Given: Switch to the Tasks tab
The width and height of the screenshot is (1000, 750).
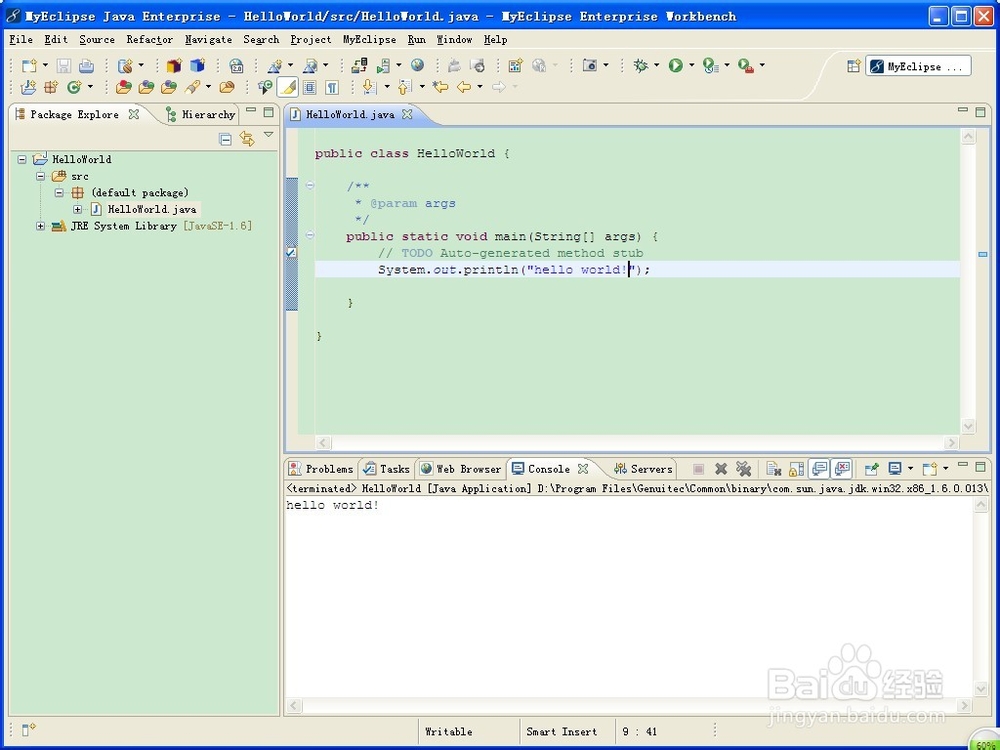Looking at the screenshot, I should tap(386, 469).
